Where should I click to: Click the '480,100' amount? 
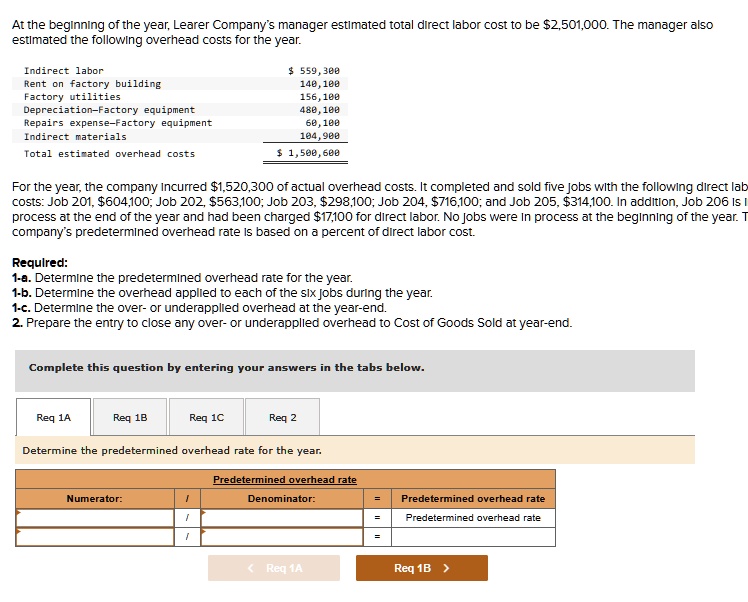point(320,110)
